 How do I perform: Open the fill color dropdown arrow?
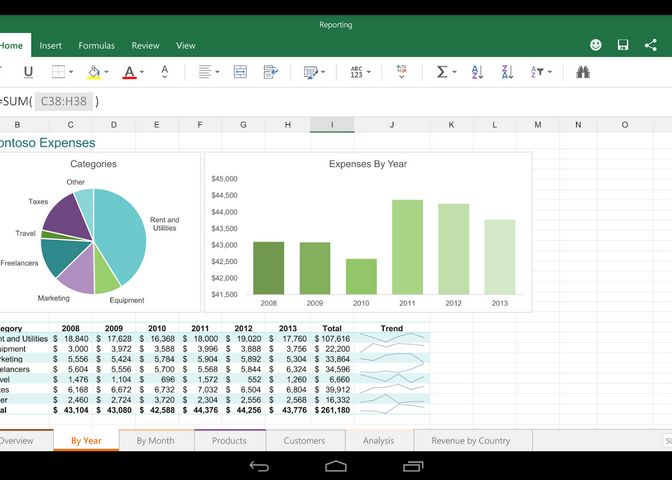107,72
